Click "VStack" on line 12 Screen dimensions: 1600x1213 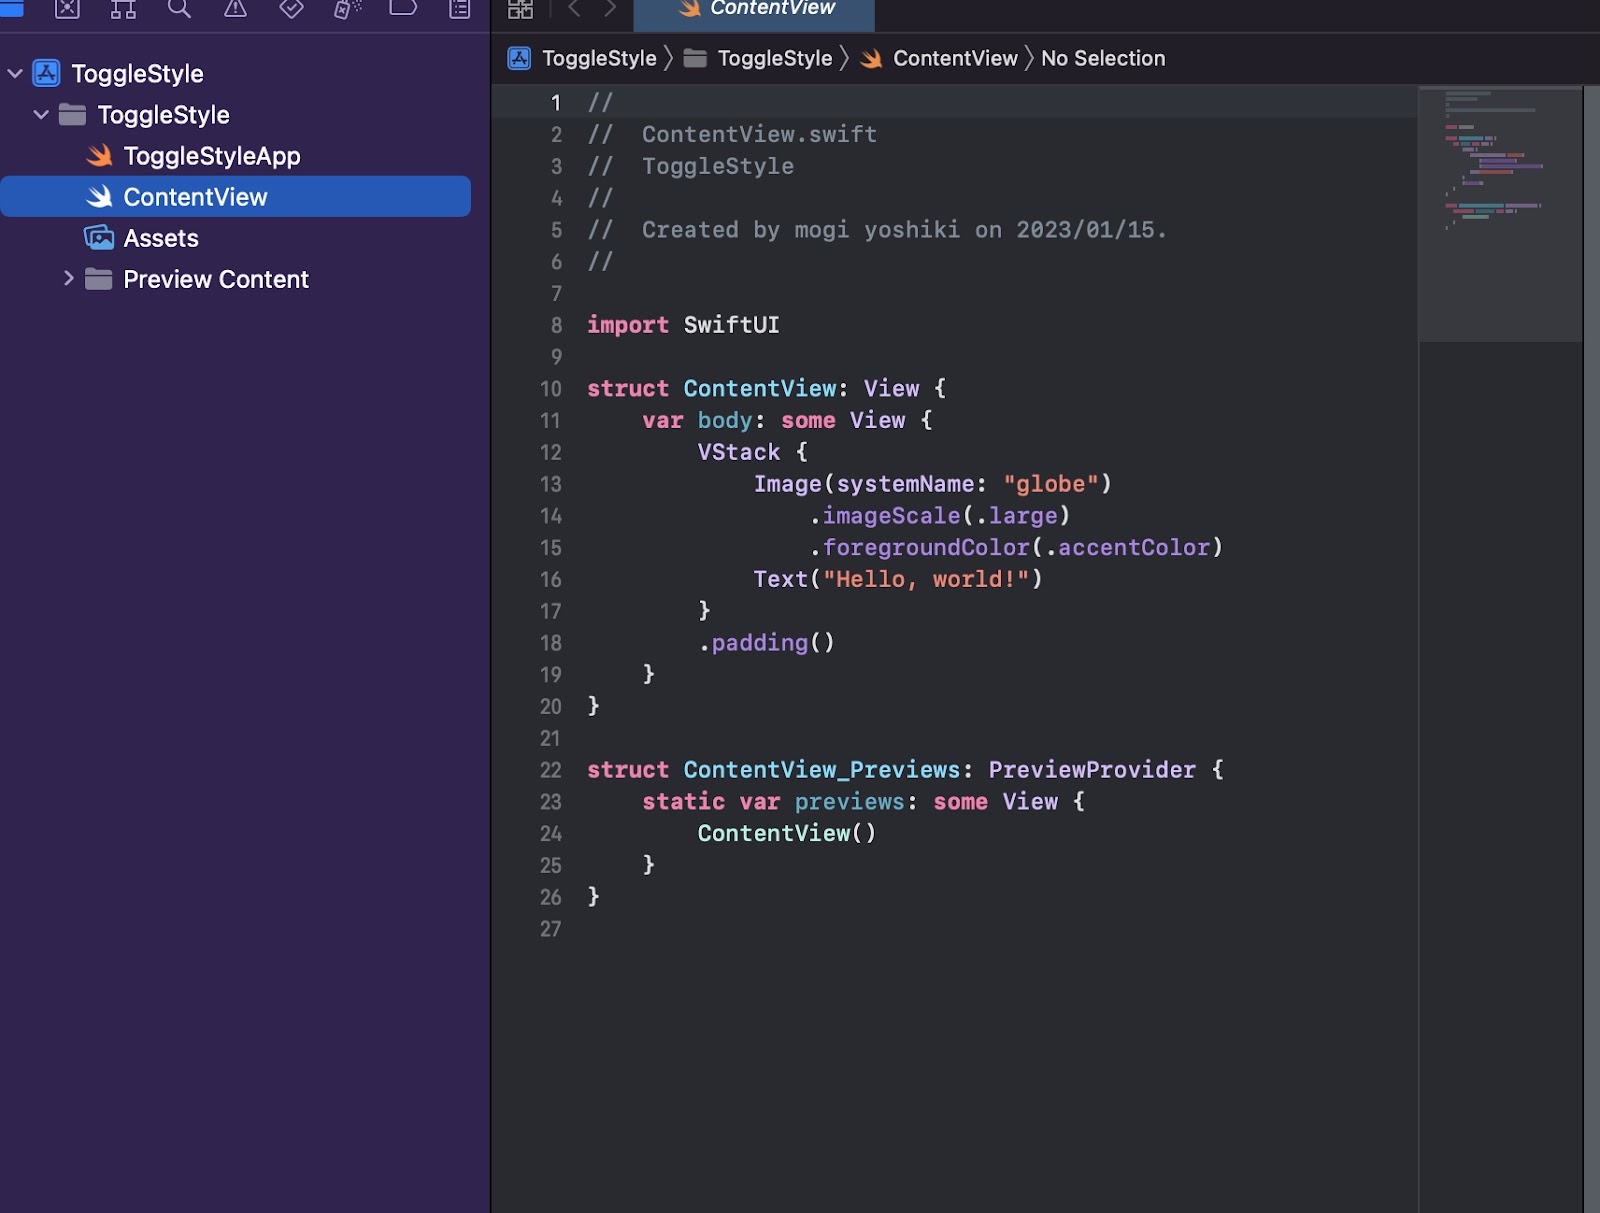point(739,452)
